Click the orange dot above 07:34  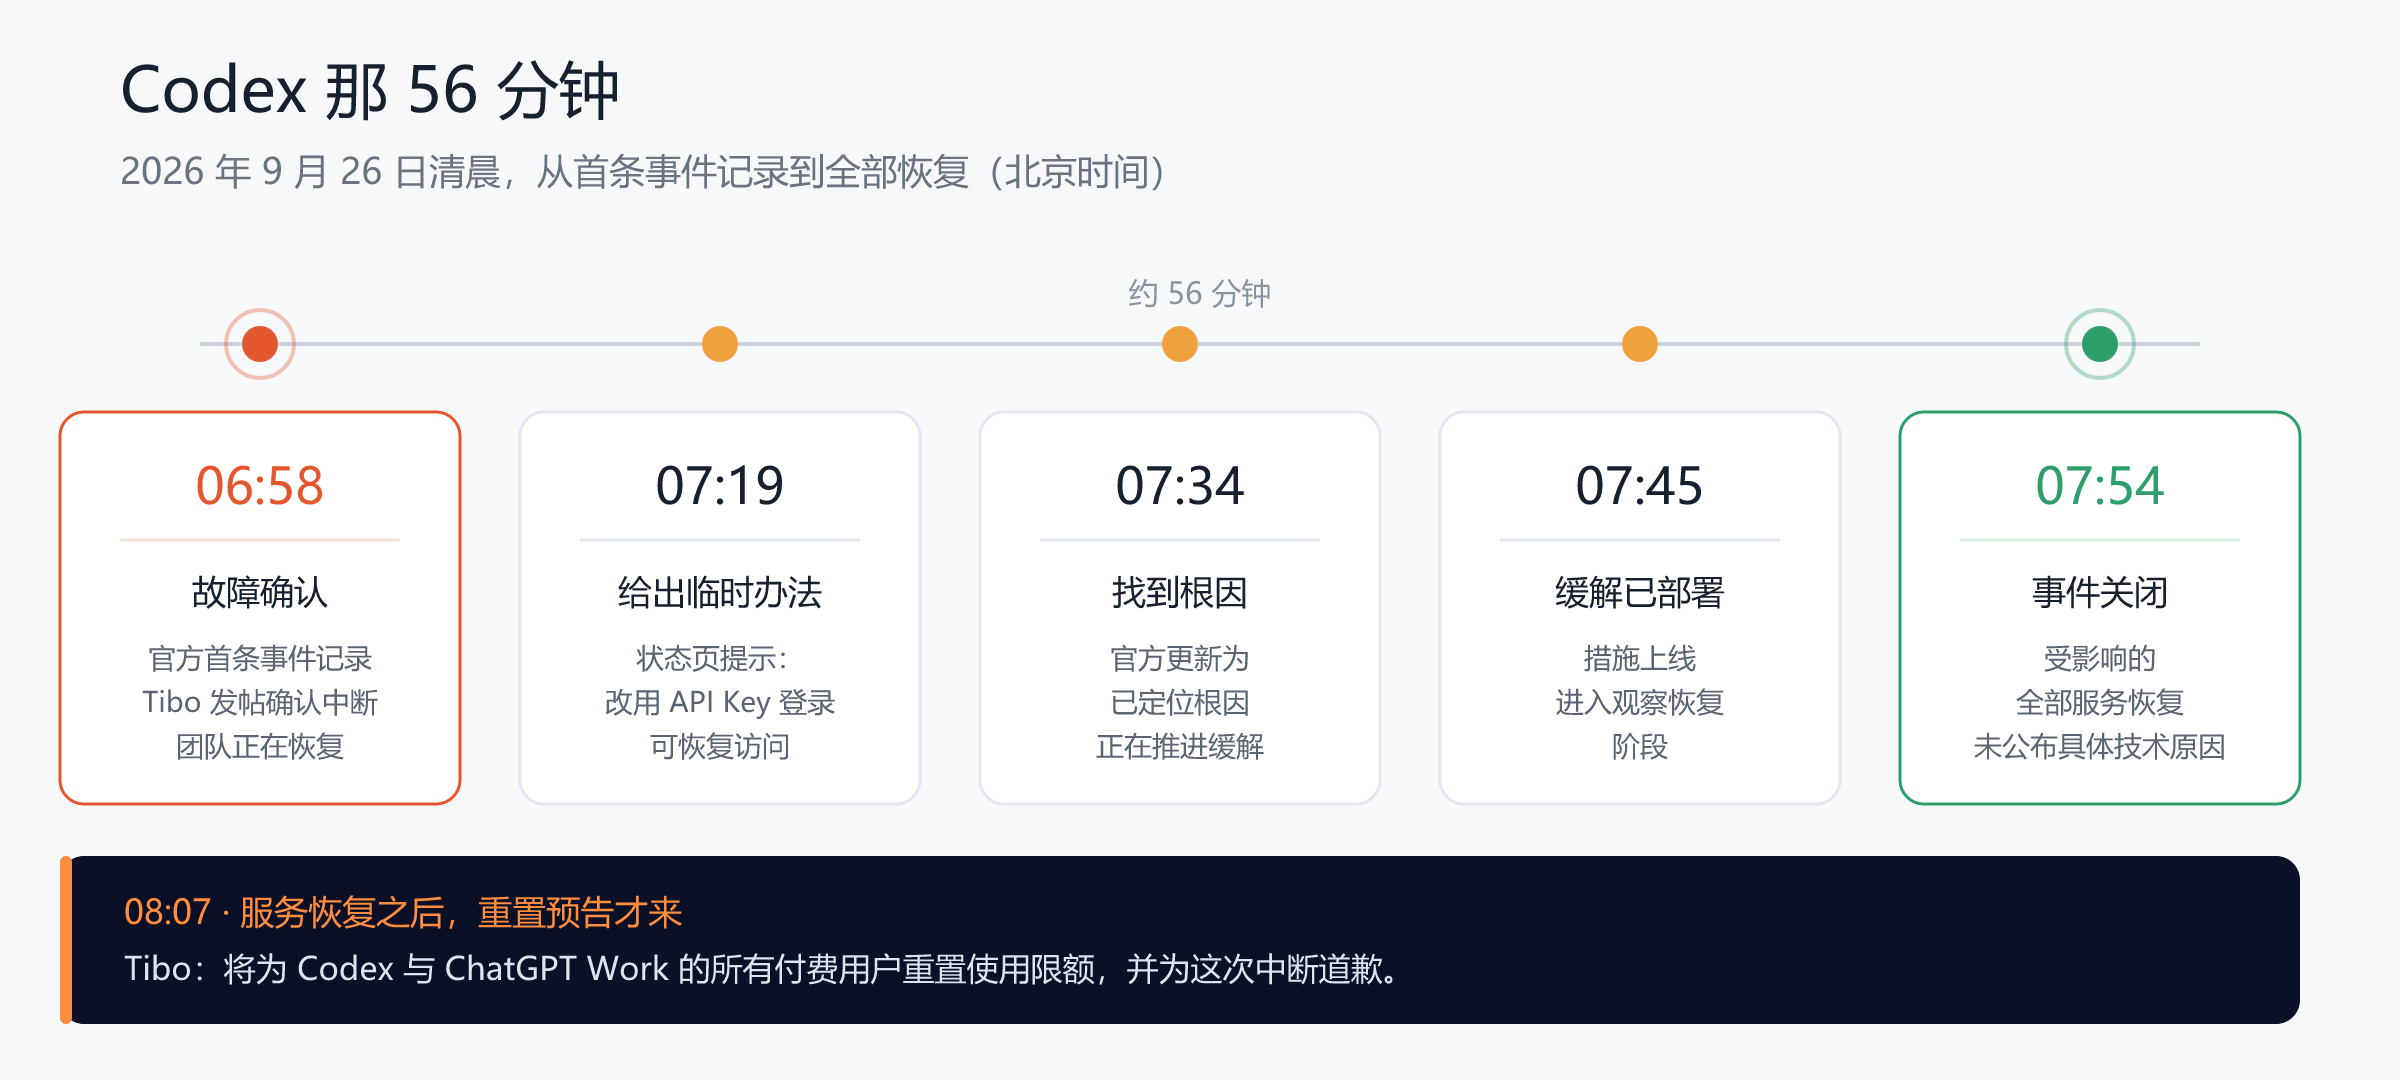[x=1180, y=344]
